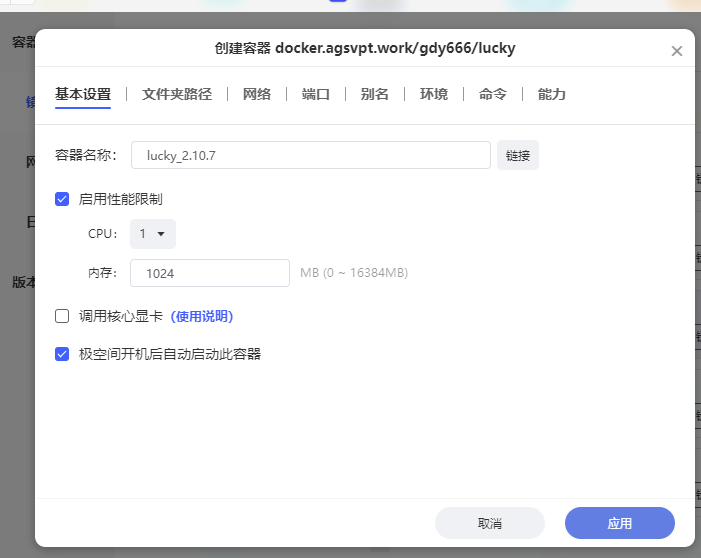This screenshot has height=558, width=701.
Task: Enable 调用核心显卡 checkbox
Action: pos(62,316)
